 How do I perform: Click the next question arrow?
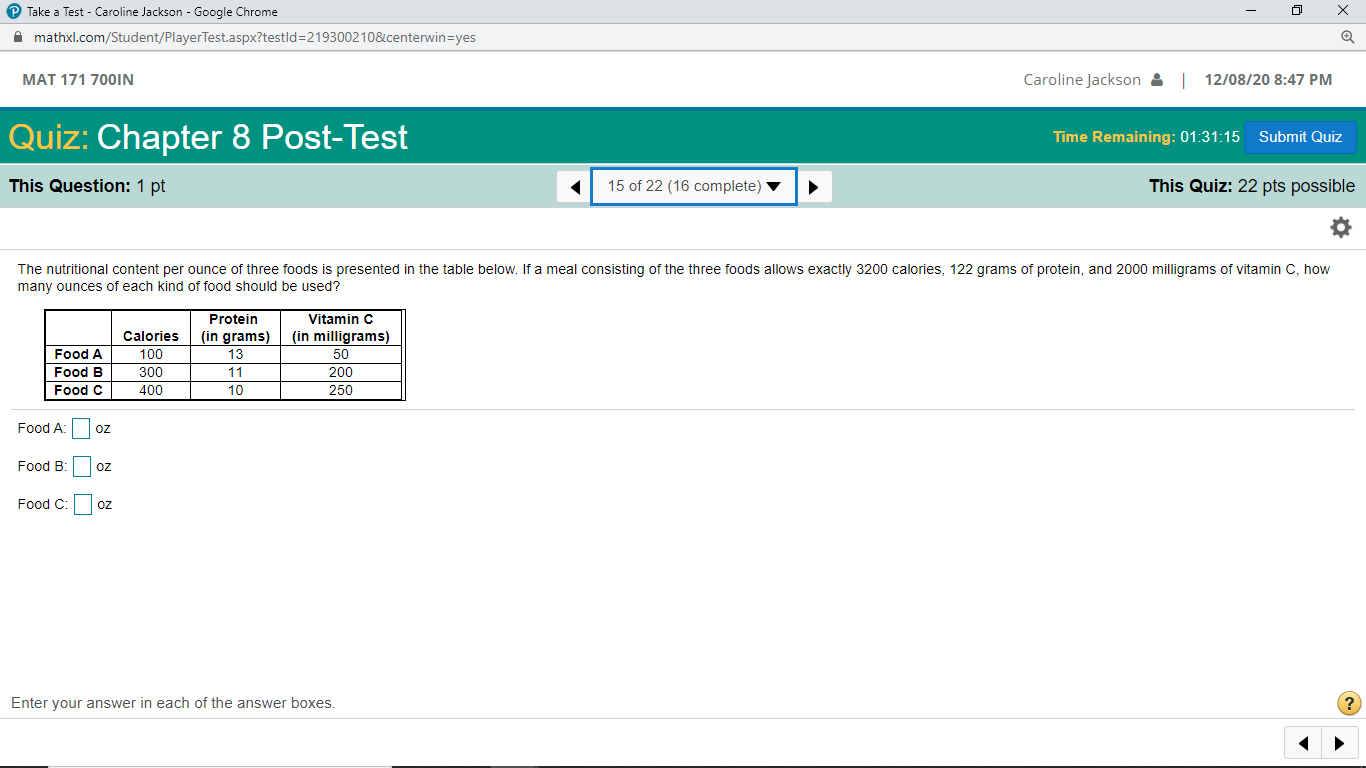pyautogui.click(x=814, y=186)
